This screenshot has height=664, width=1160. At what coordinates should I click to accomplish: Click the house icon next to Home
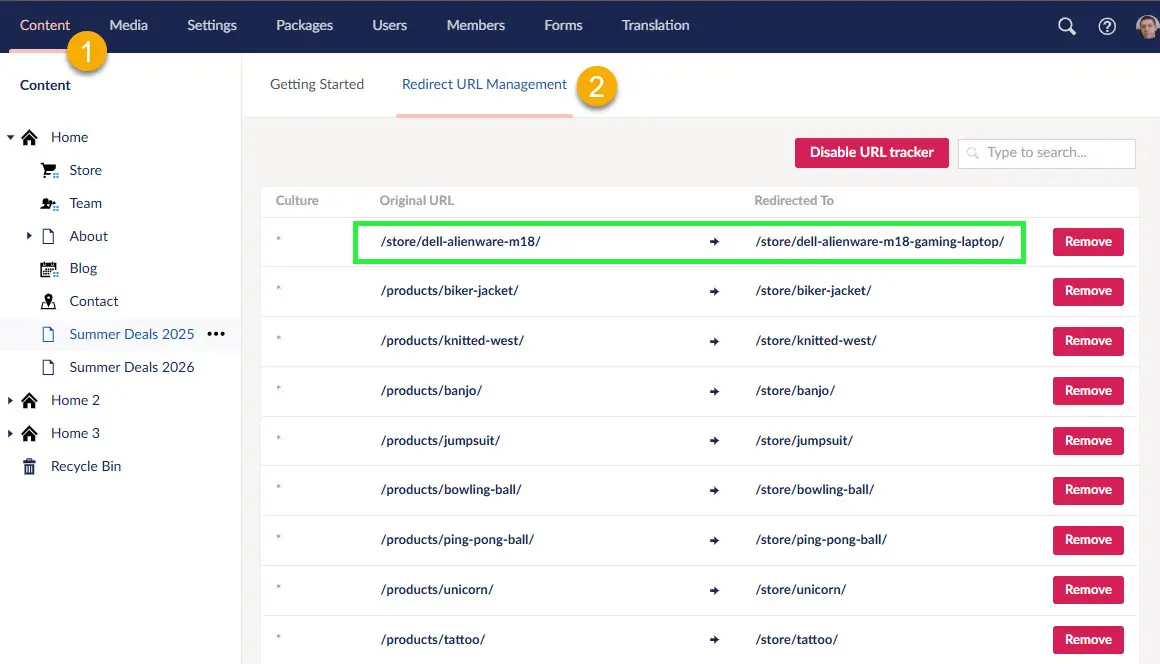pos(28,137)
